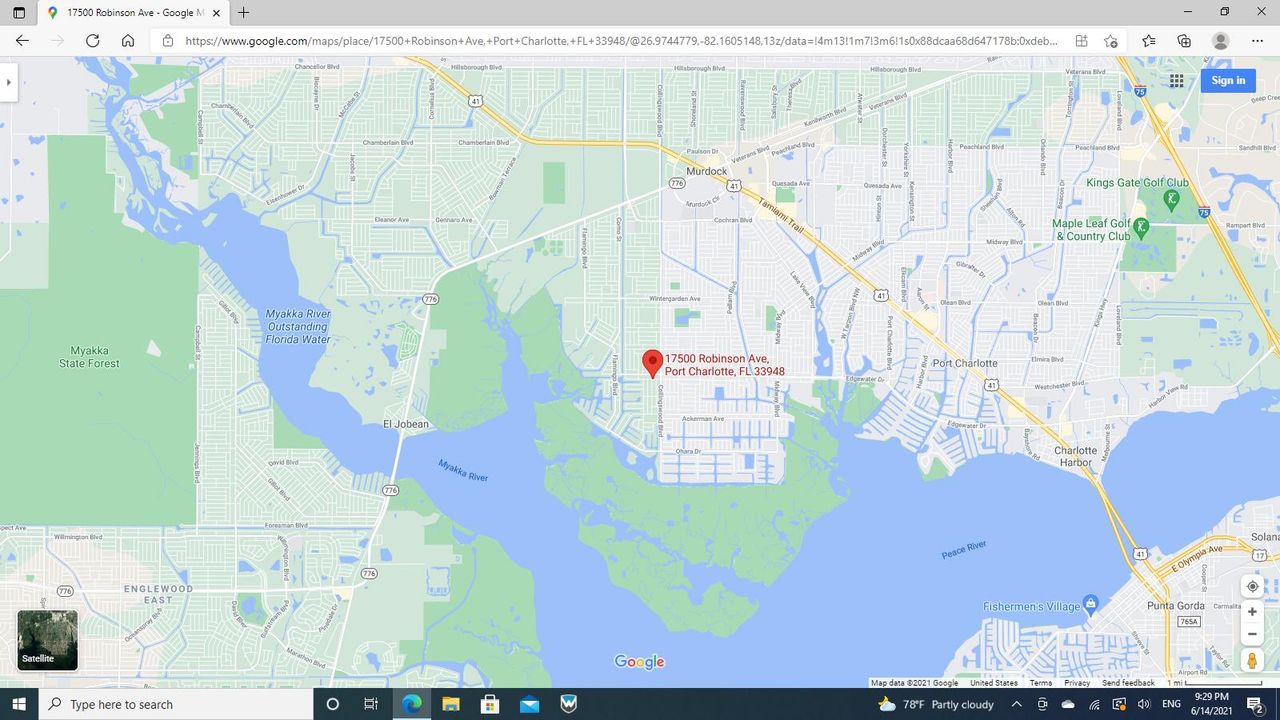View site information lock icon
Image resolution: width=1280 pixels, height=720 pixels.
pos(168,41)
